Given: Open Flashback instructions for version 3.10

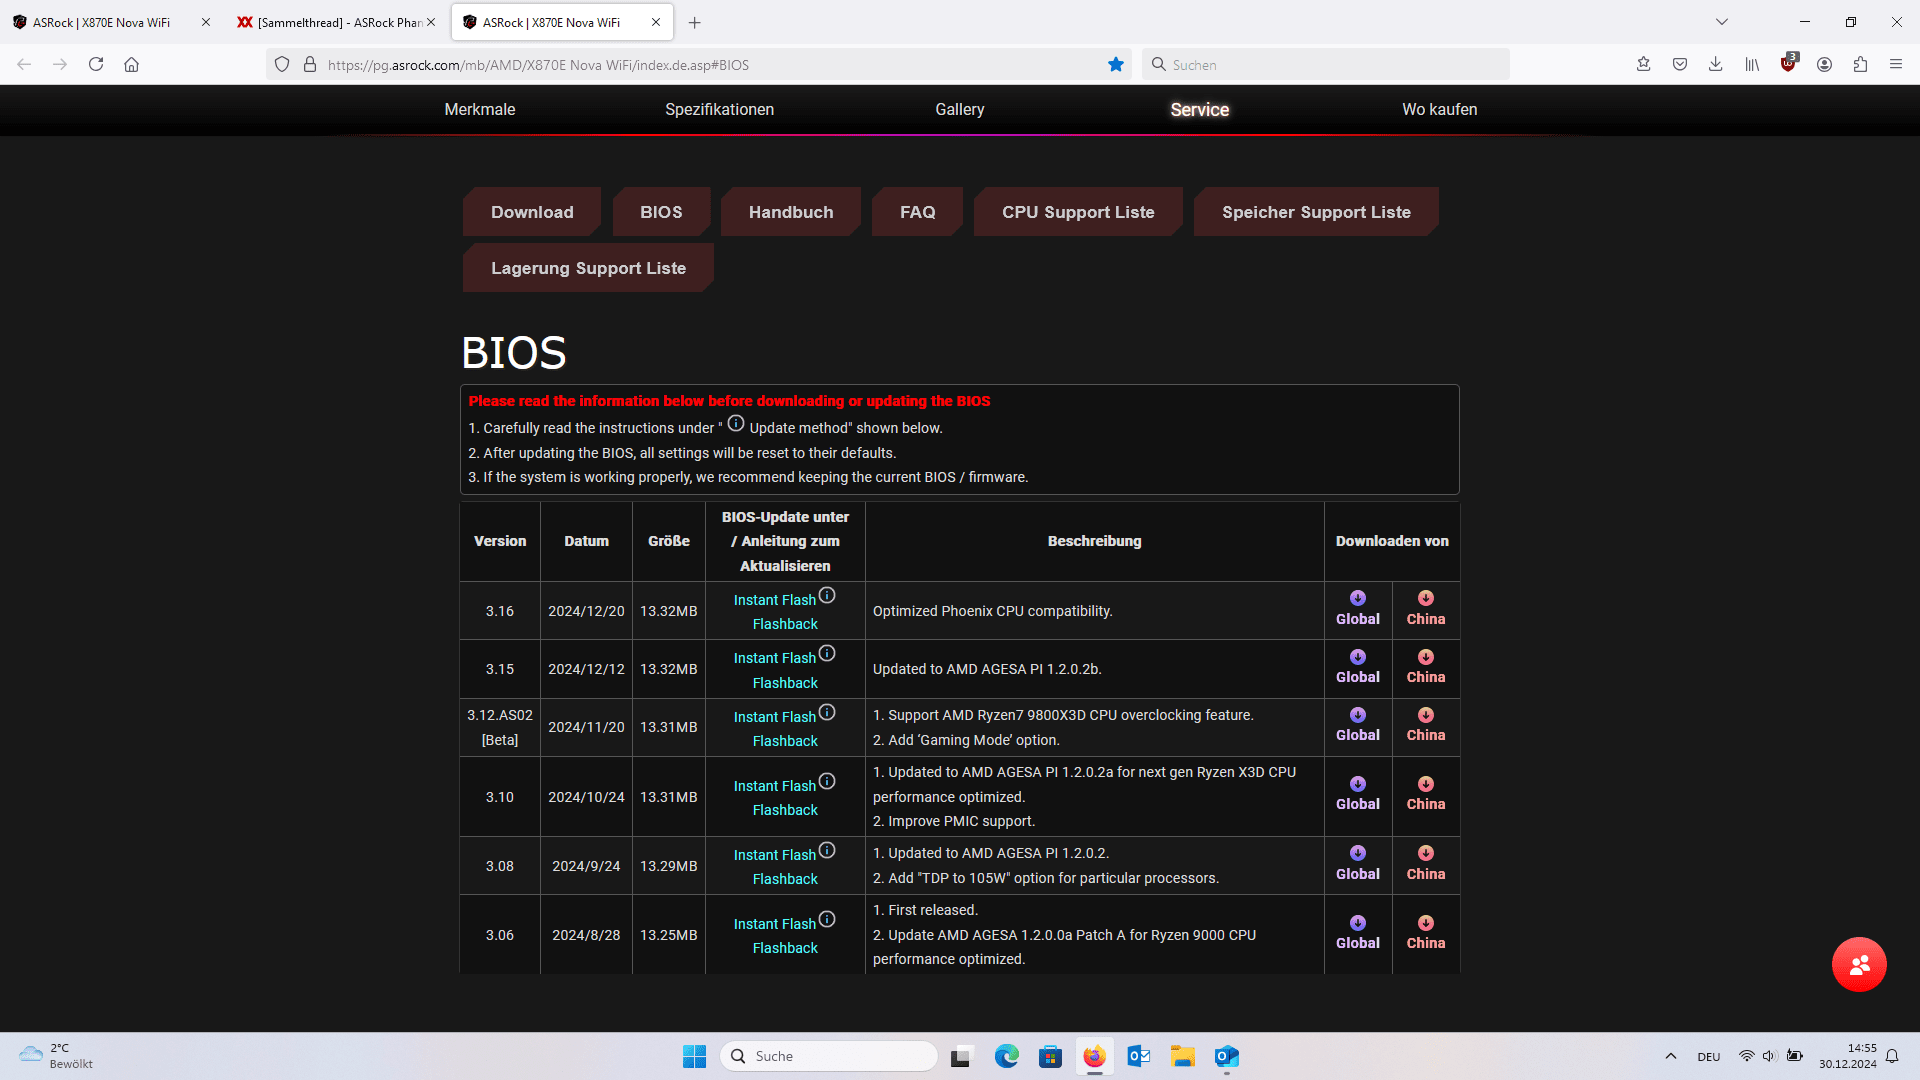Looking at the screenshot, I should (785, 810).
